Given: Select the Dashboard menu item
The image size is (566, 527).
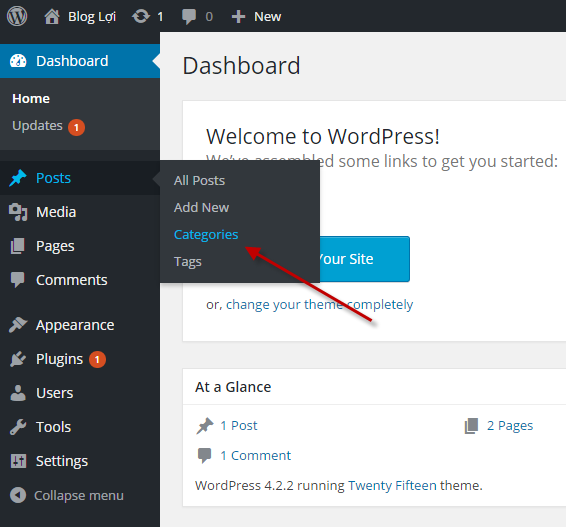Looking at the screenshot, I should pyautogui.click(x=80, y=61).
